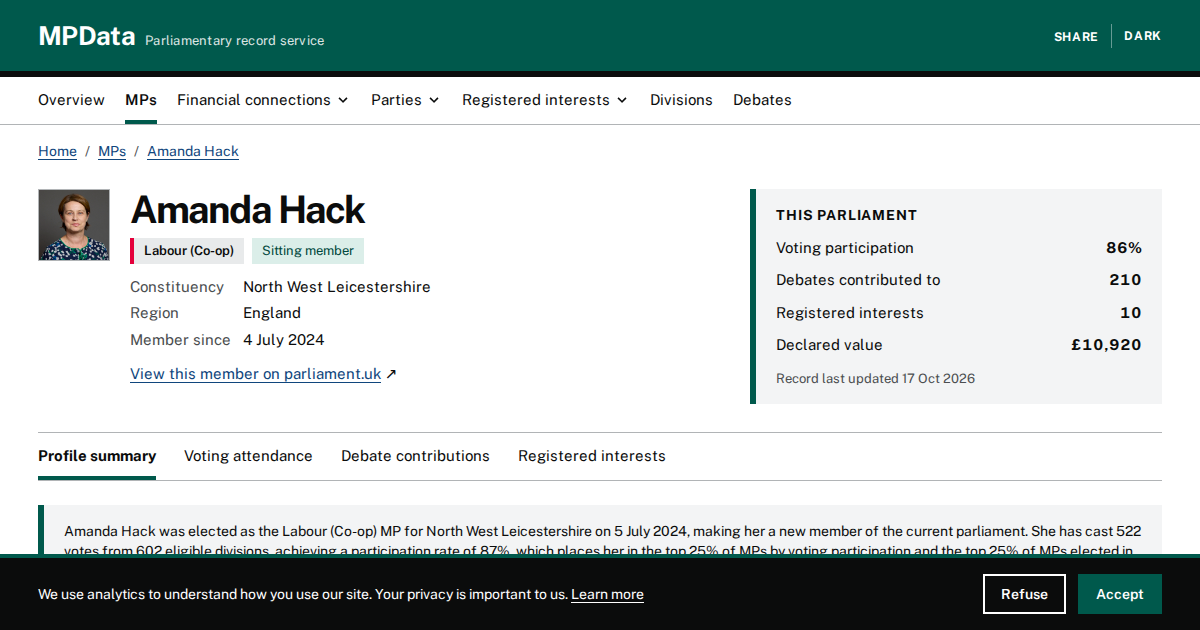Click the external link arrow icon
The image size is (1200, 630).
point(391,374)
